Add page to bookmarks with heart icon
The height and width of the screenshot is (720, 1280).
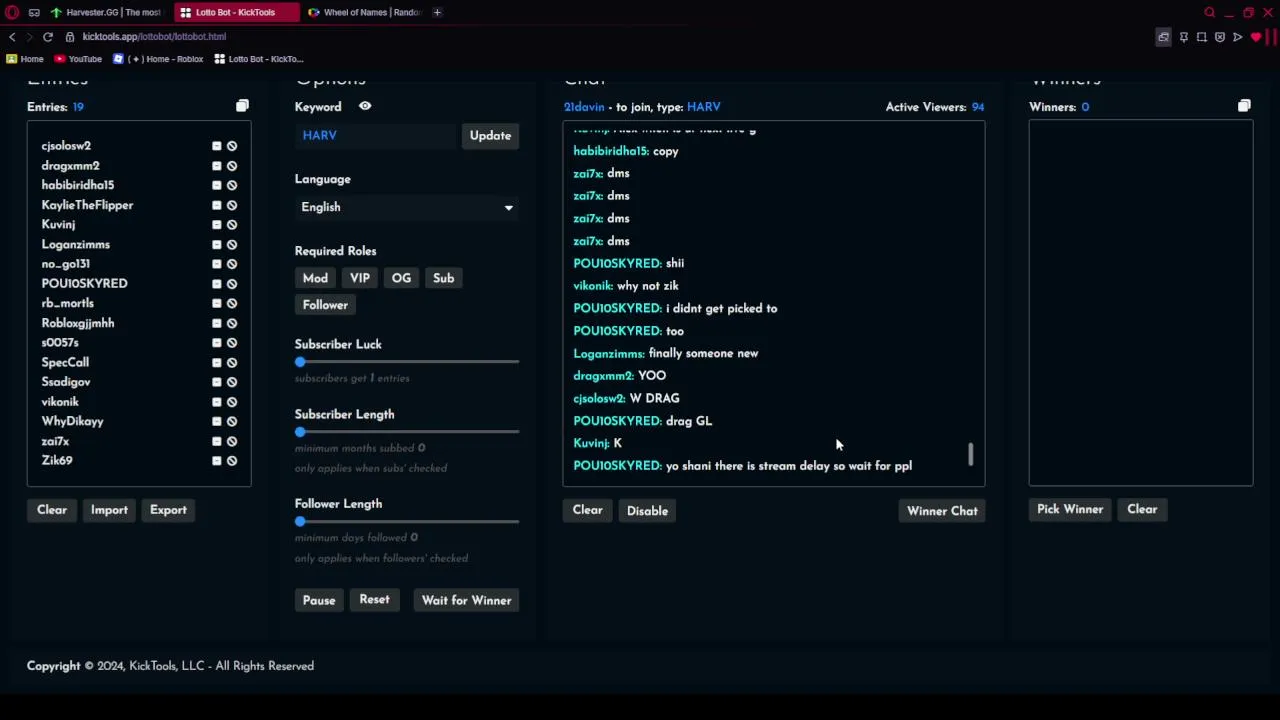(1256, 37)
